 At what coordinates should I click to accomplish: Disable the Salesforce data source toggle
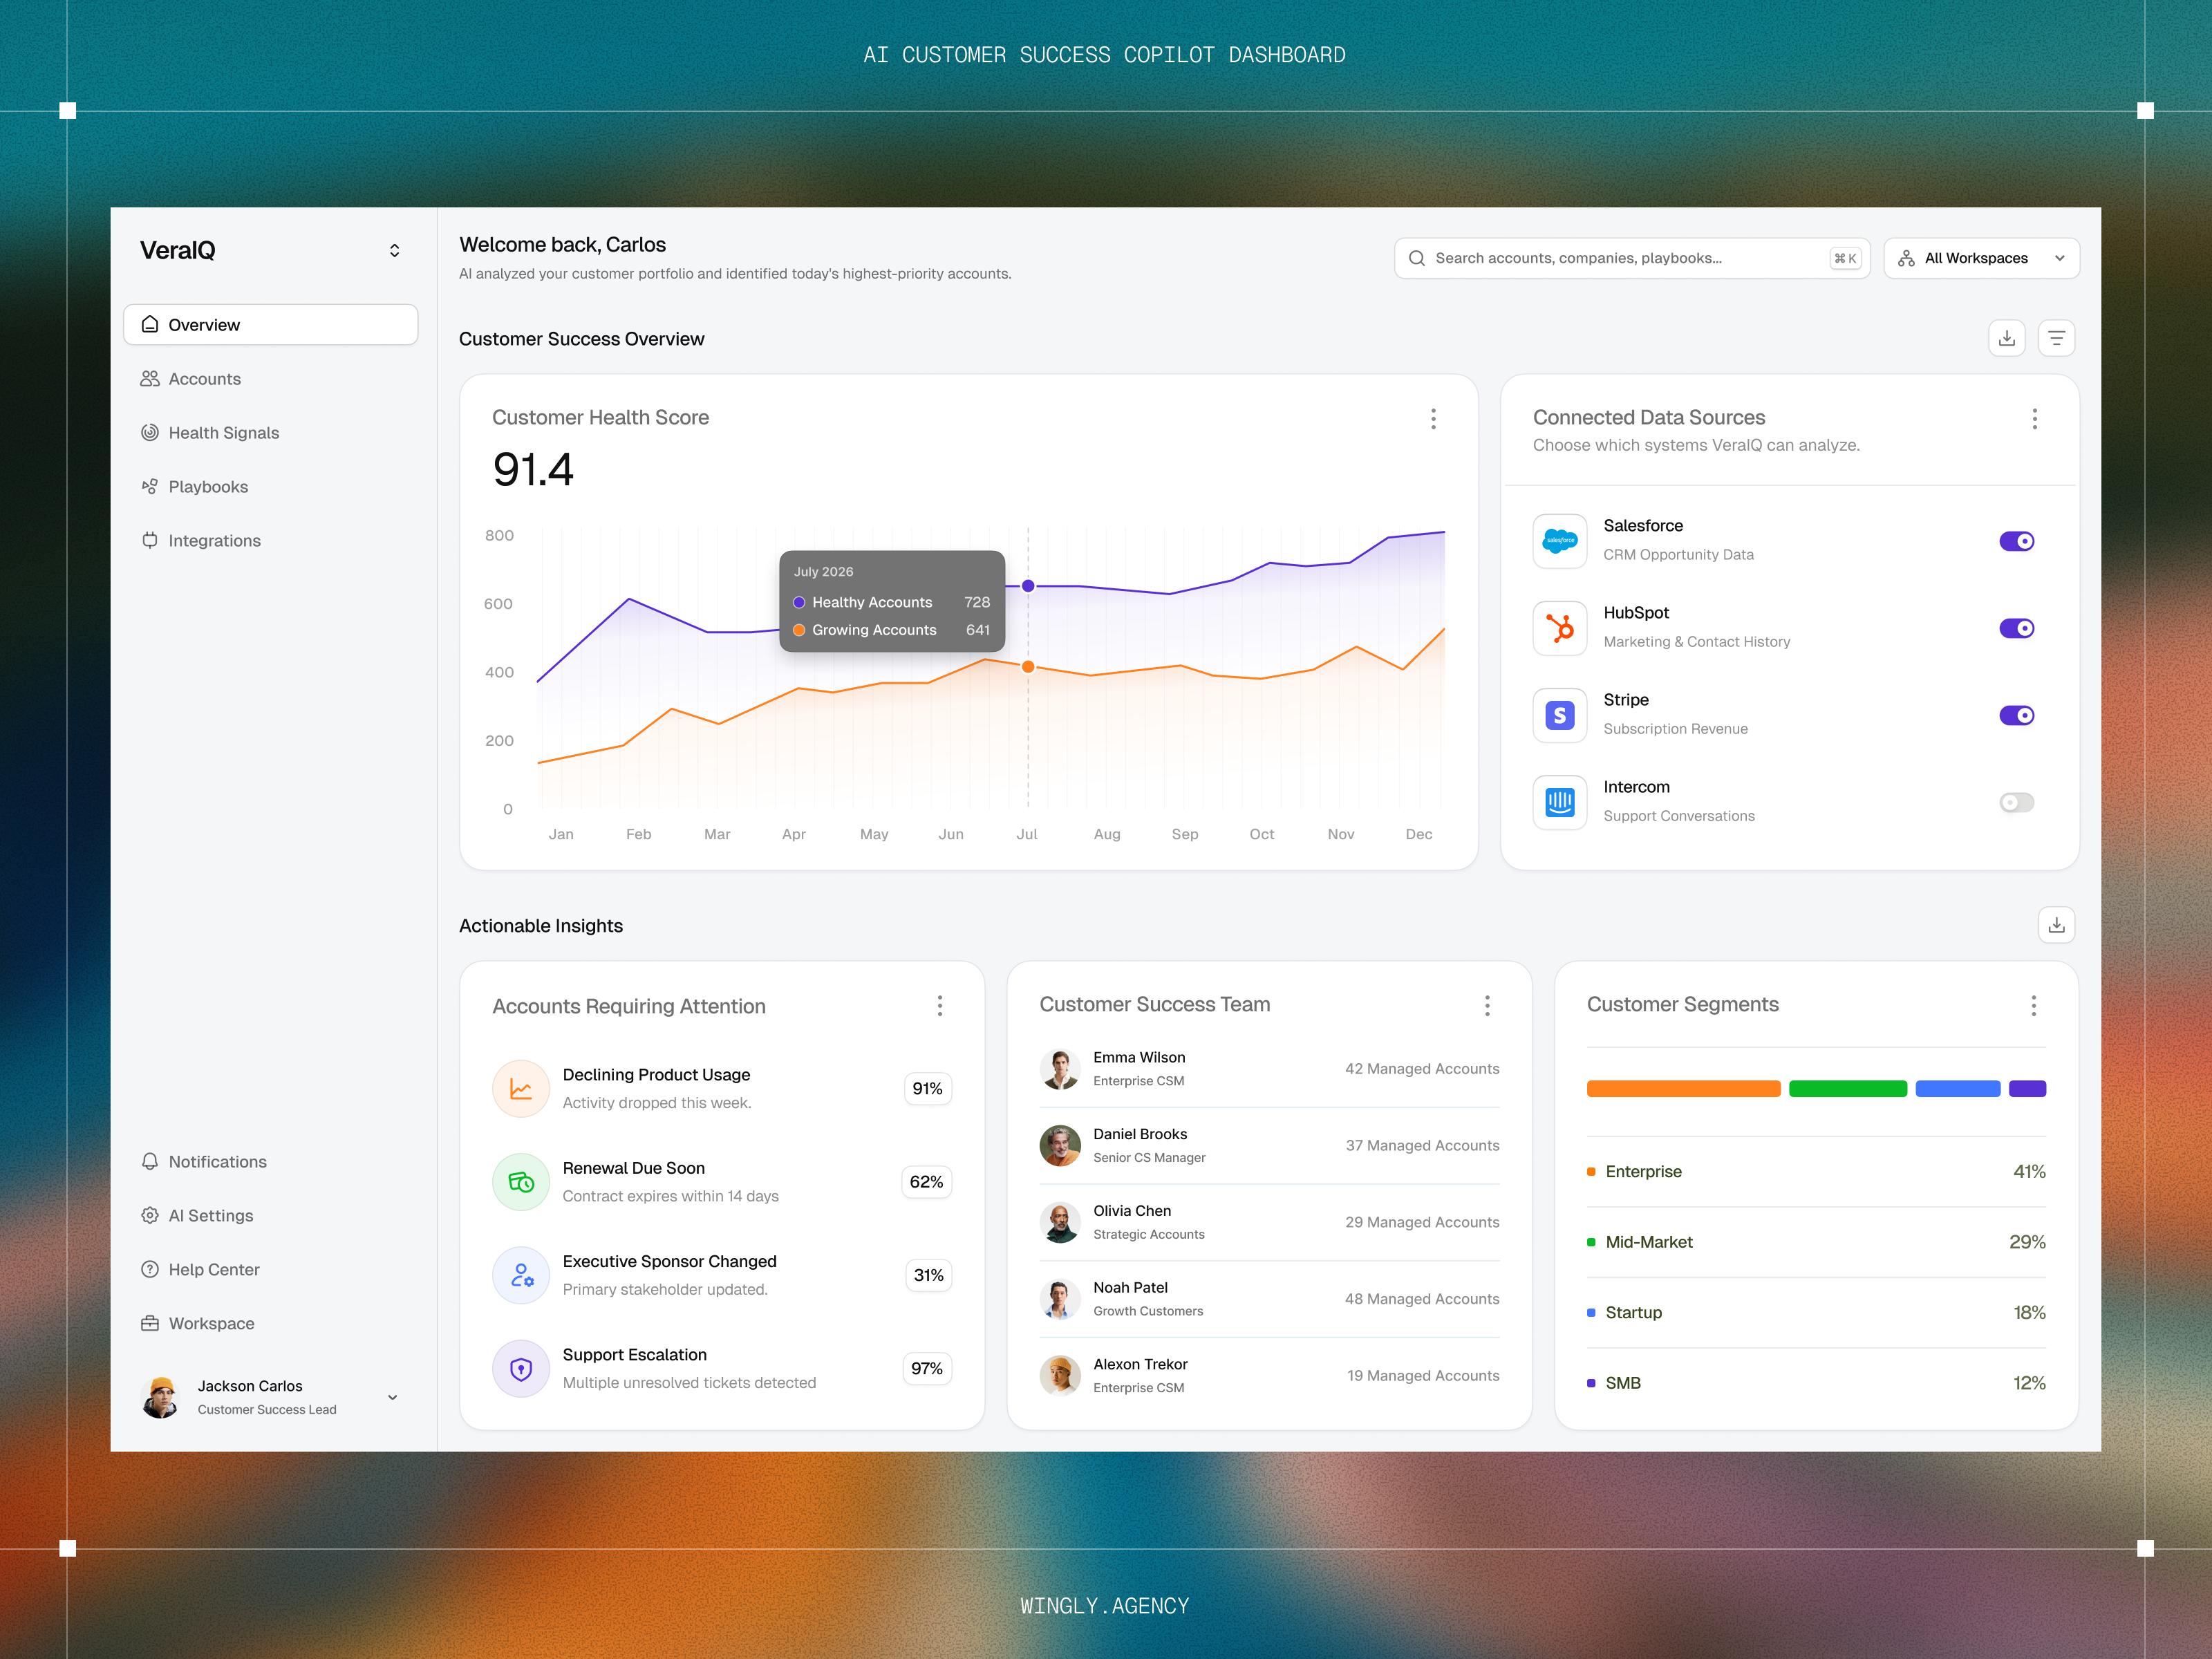pyautogui.click(x=2016, y=541)
